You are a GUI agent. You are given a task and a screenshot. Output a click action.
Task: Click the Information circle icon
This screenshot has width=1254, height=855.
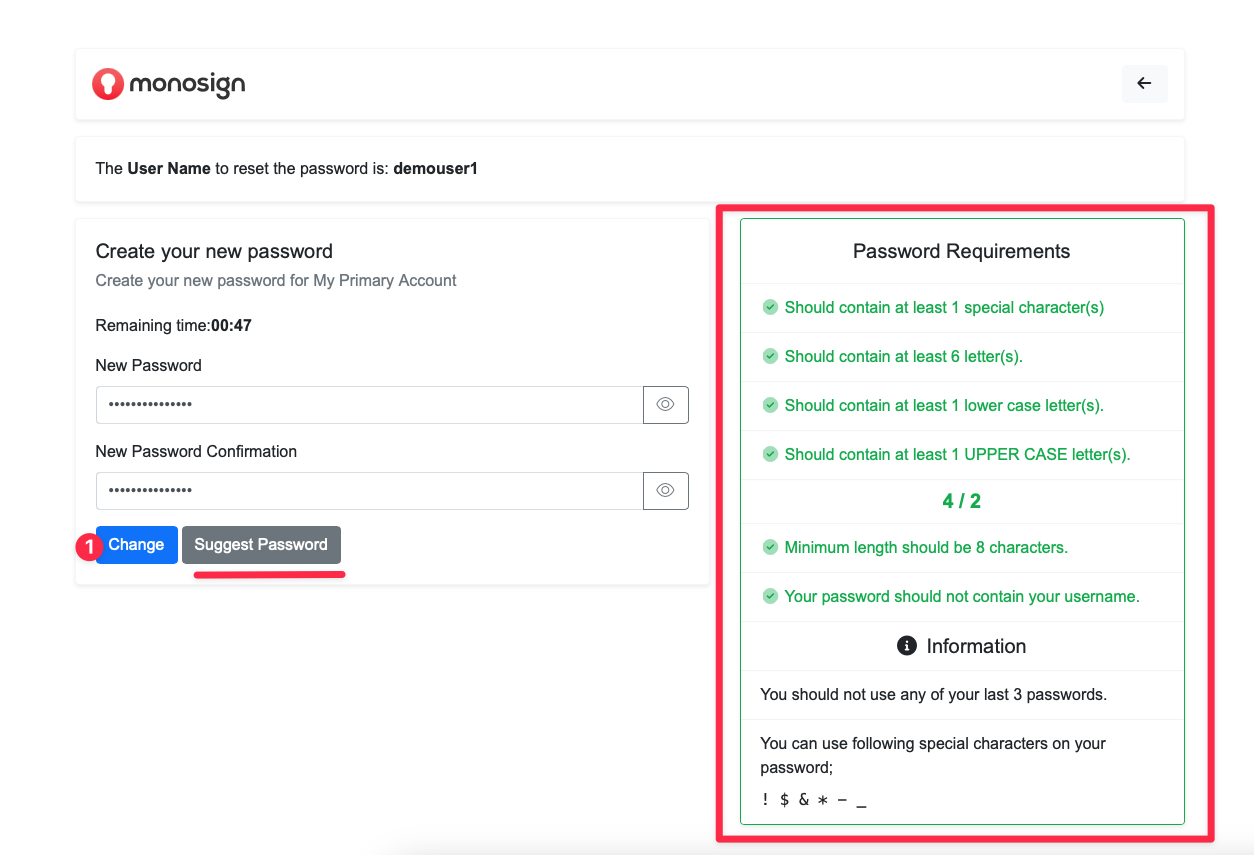(907, 646)
